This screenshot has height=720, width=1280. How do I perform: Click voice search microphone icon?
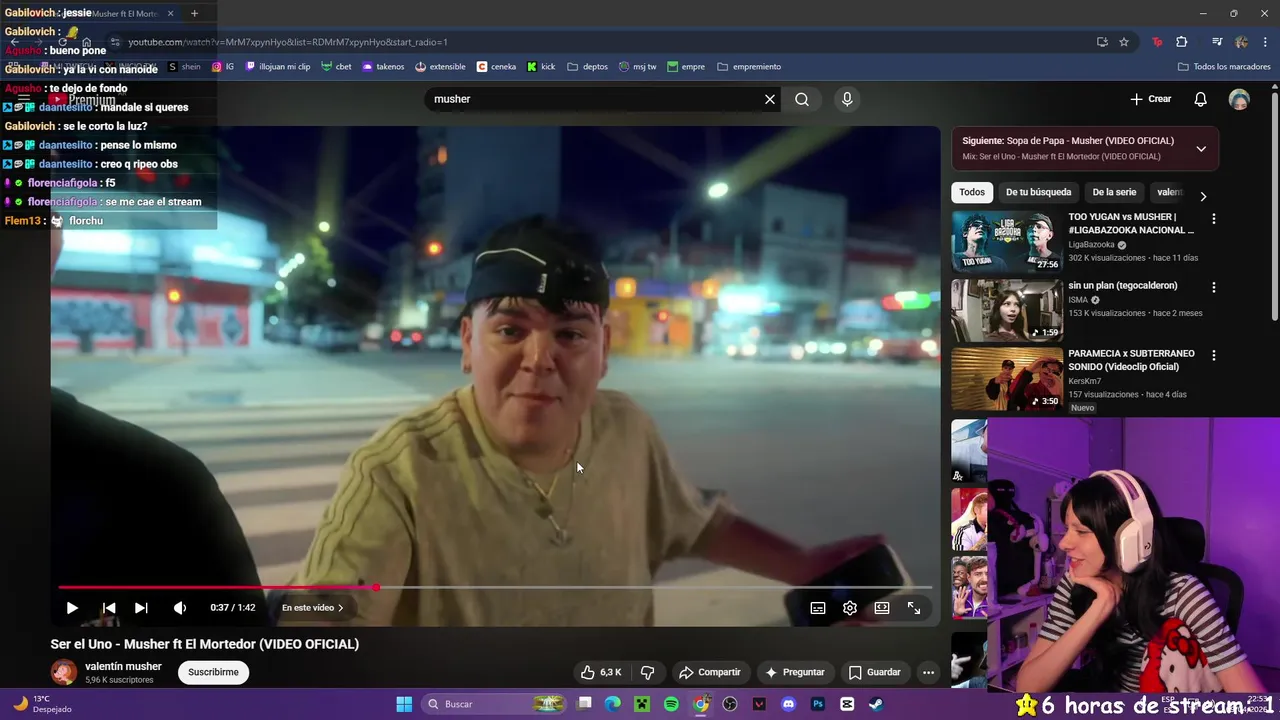tap(847, 99)
